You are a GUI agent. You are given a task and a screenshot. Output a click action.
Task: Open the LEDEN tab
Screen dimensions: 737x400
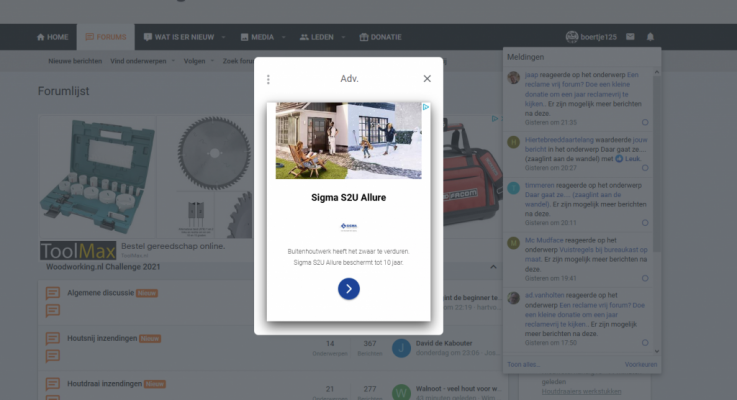pos(317,37)
